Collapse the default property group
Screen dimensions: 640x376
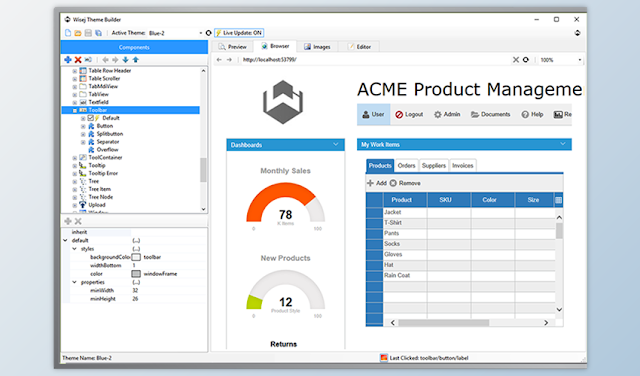pos(66,240)
